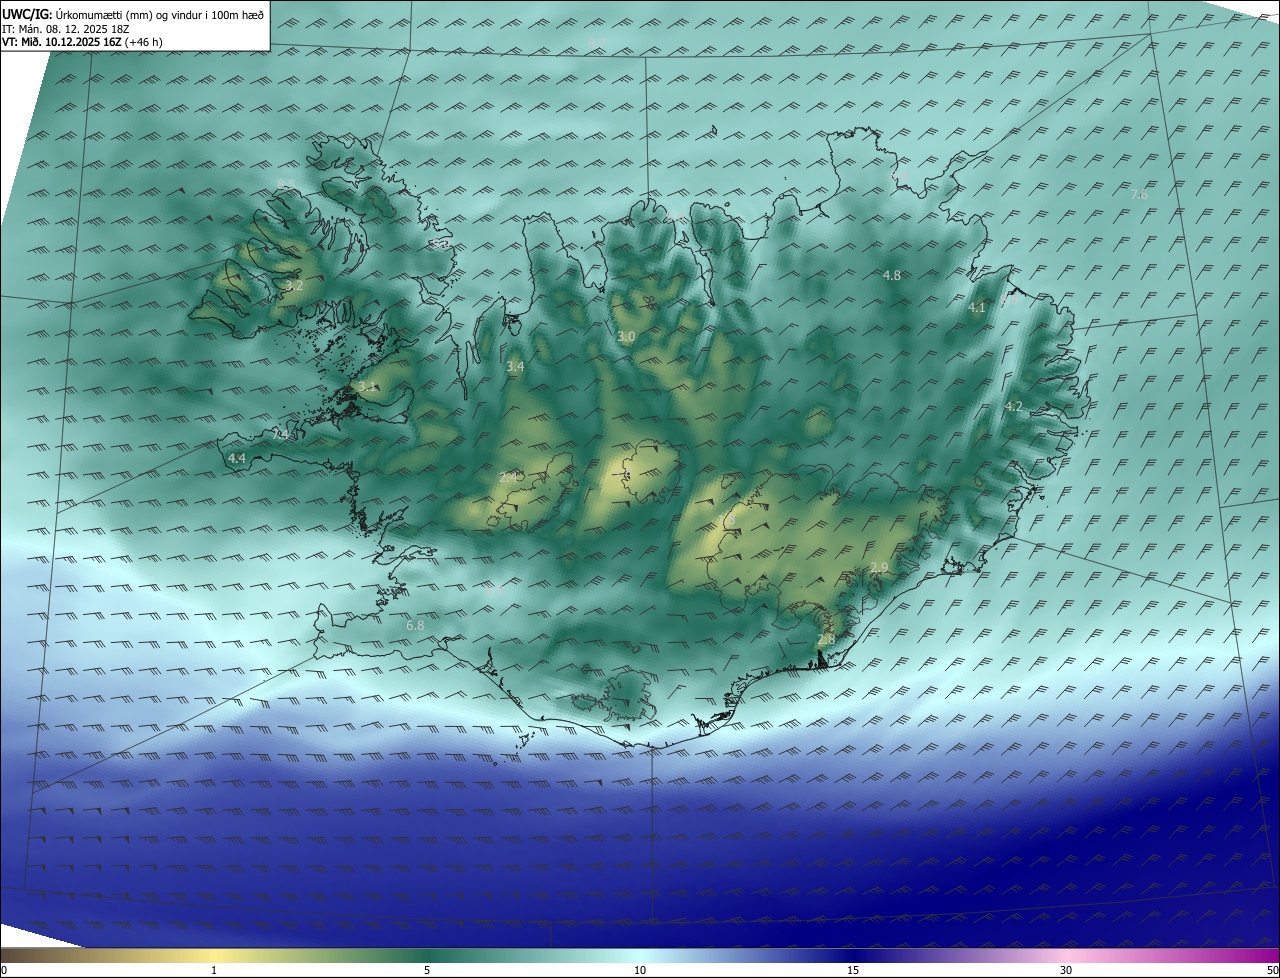Screen dimensions: 1280x978
Task: Click the 4.2 value on the map
Action: click(x=1014, y=407)
